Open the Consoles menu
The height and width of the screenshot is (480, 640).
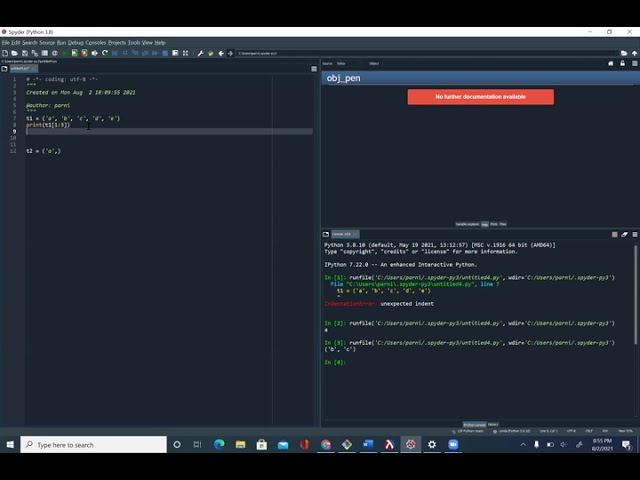point(96,42)
